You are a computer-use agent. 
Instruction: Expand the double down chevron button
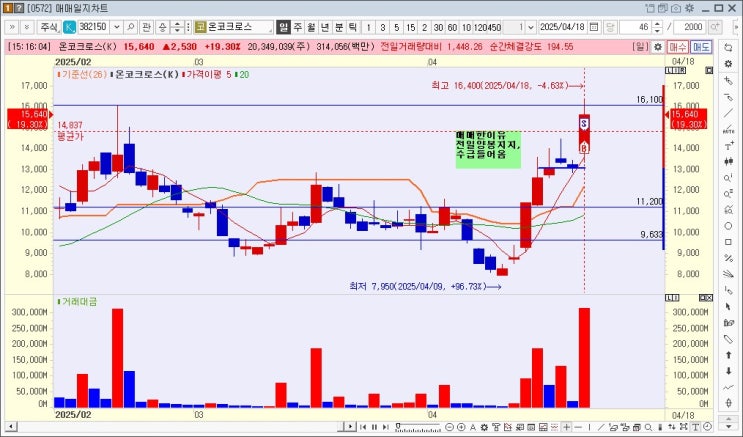click(27, 27)
